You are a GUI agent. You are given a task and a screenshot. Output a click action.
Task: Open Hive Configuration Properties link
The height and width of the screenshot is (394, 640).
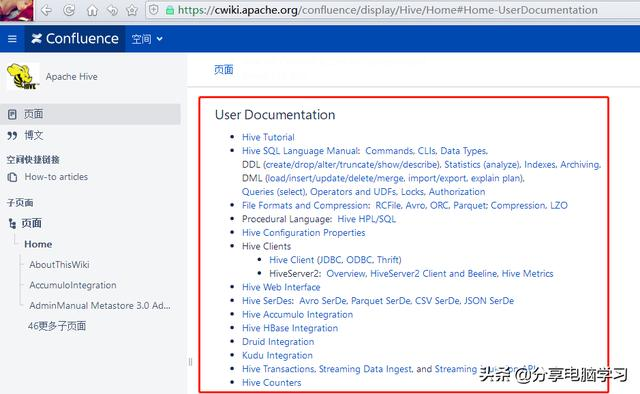303,233
